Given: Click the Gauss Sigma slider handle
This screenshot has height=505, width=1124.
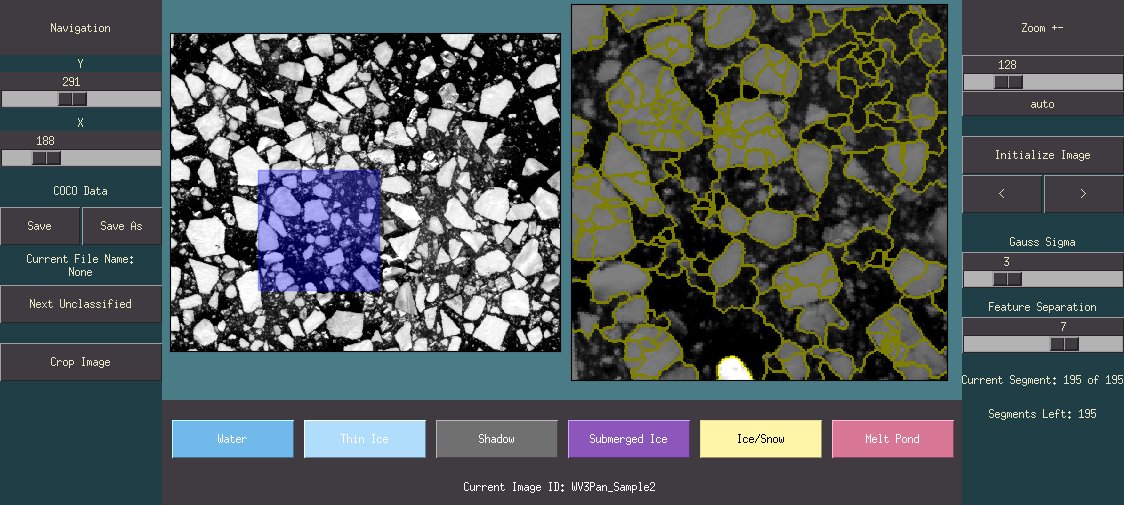Looking at the screenshot, I should (1007, 279).
